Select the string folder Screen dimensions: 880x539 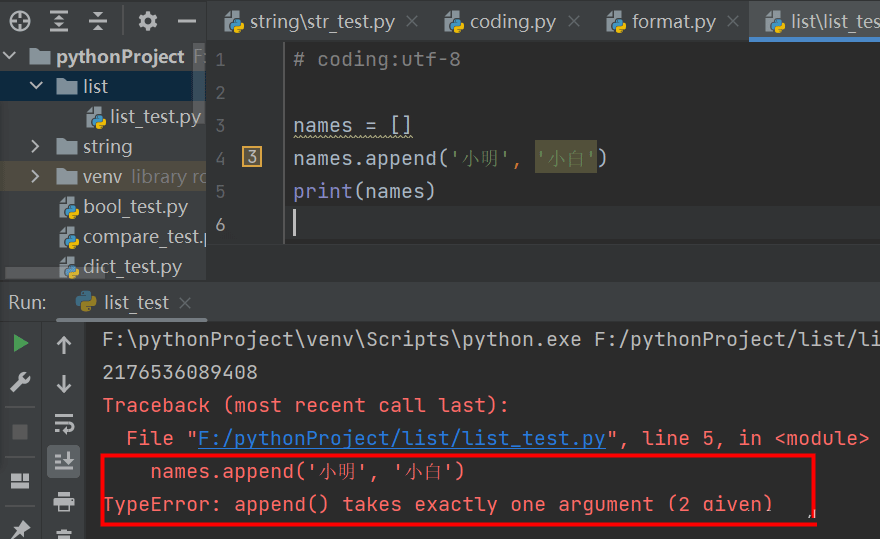(108, 147)
